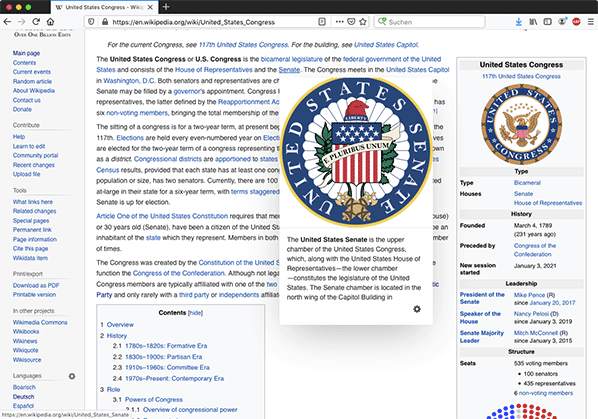Open Speaker of the House infobox link

[x=480, y=318]
